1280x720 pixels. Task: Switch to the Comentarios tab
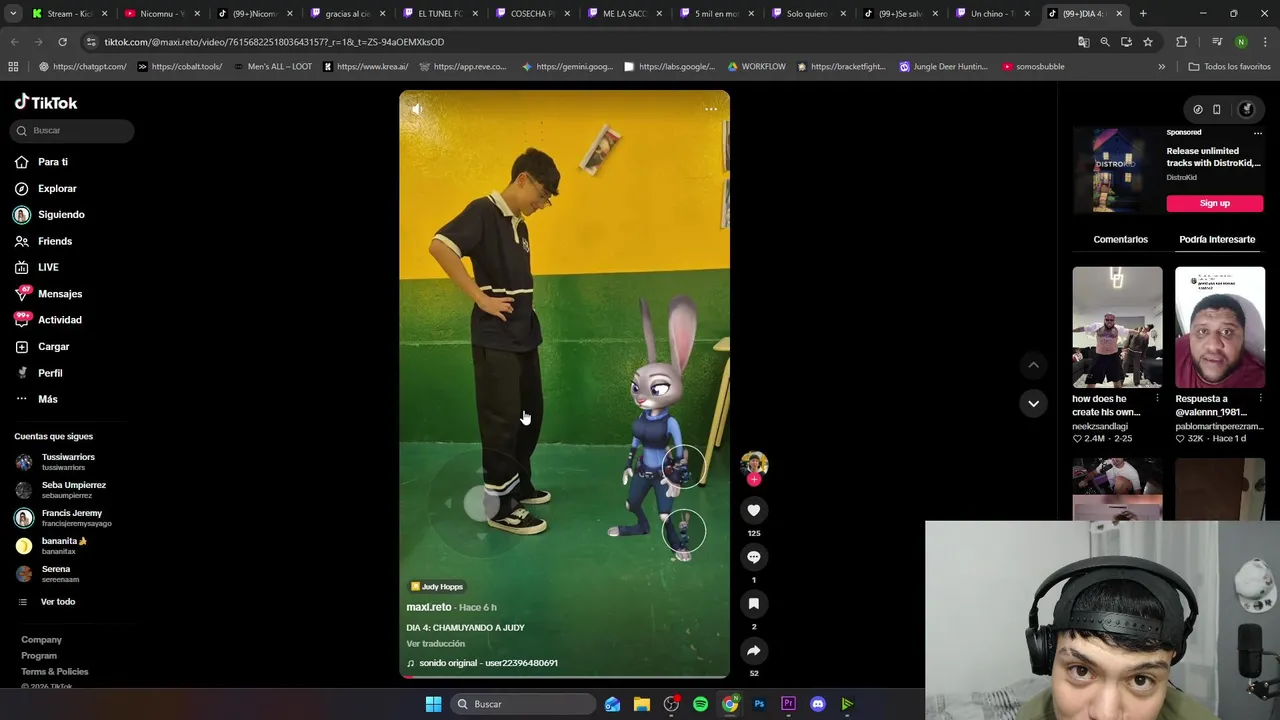1120,239
